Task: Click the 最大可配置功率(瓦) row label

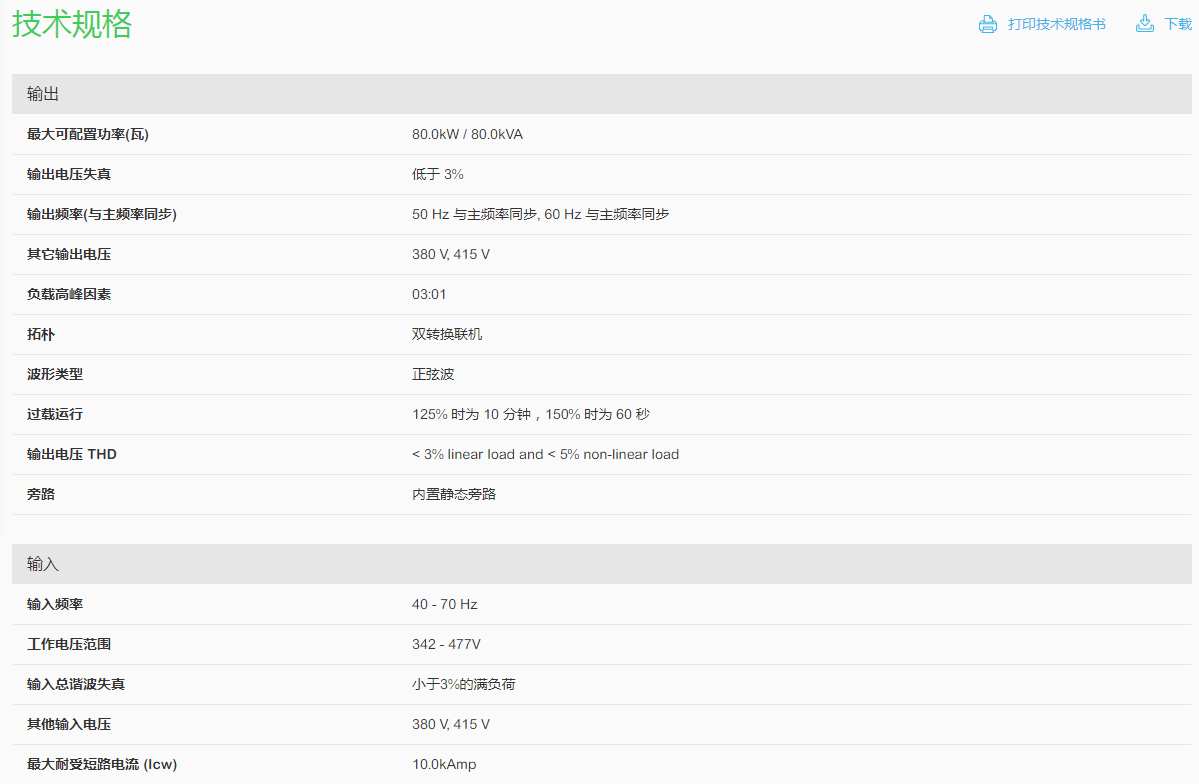Action: tap(88, 134)
